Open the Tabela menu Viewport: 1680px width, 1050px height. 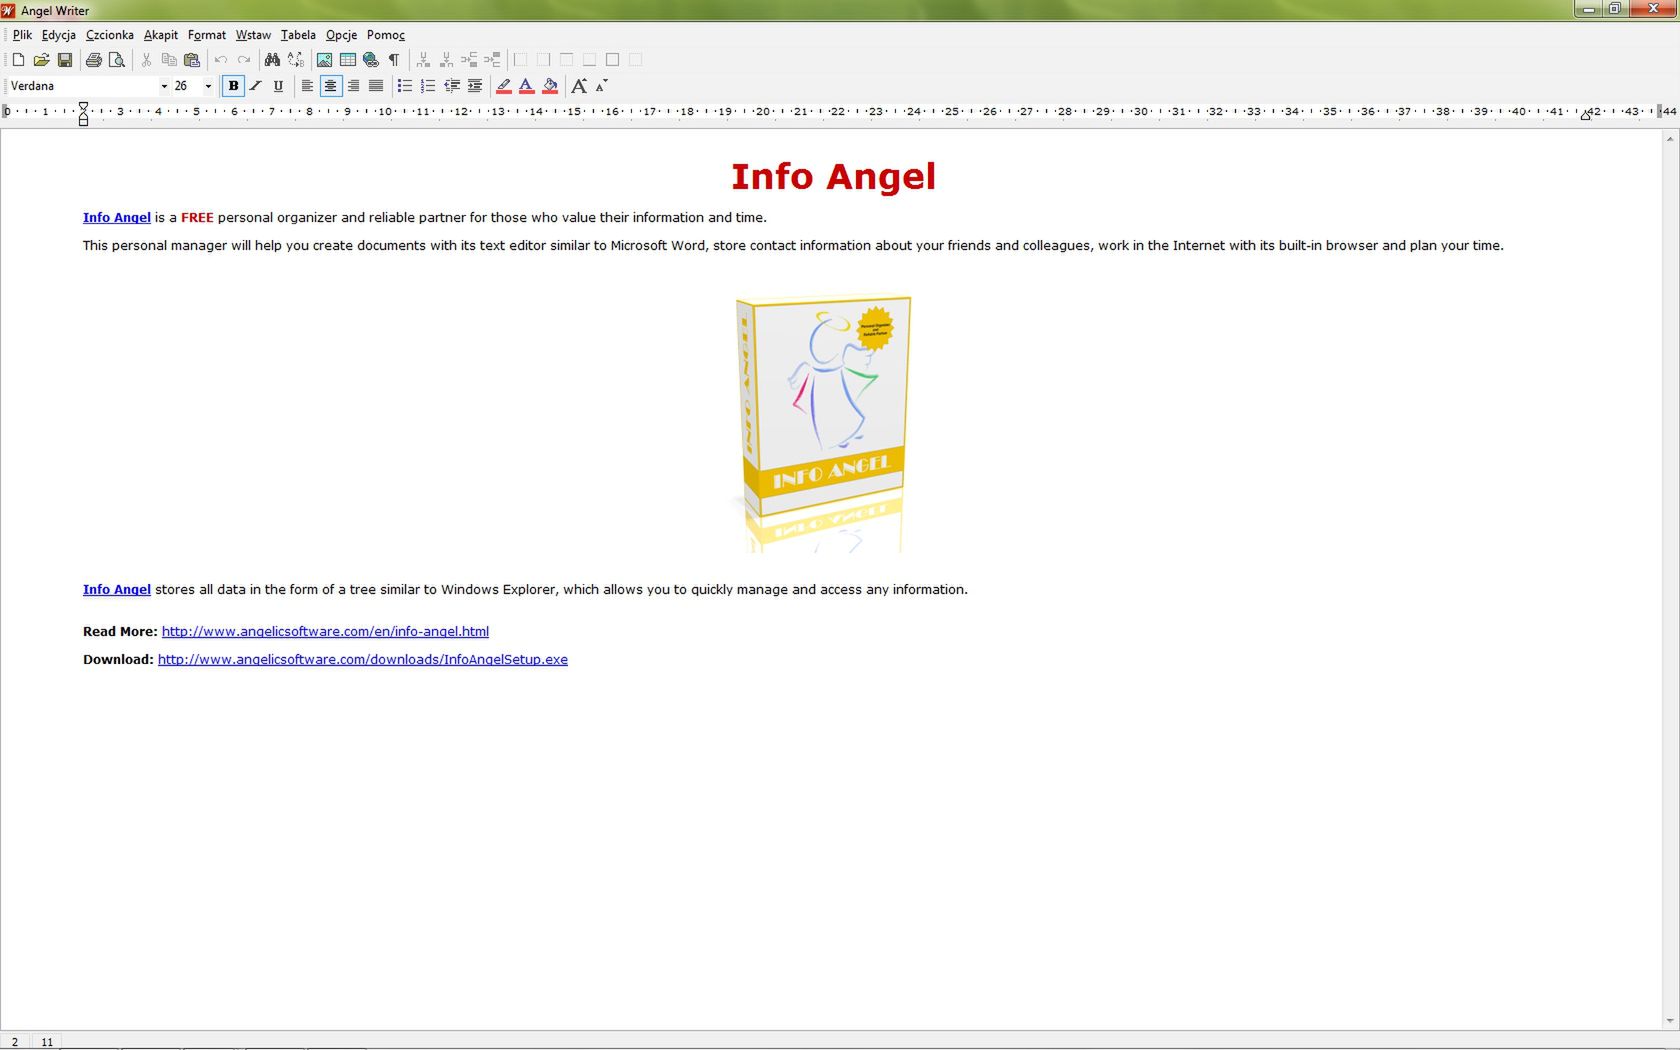pyautogui.click(x=298, y=34)
